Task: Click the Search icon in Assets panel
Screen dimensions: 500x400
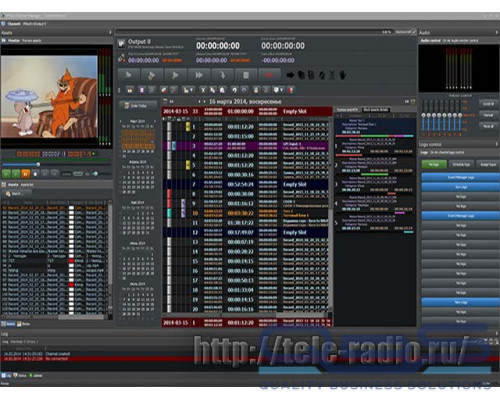Action: 8,194
